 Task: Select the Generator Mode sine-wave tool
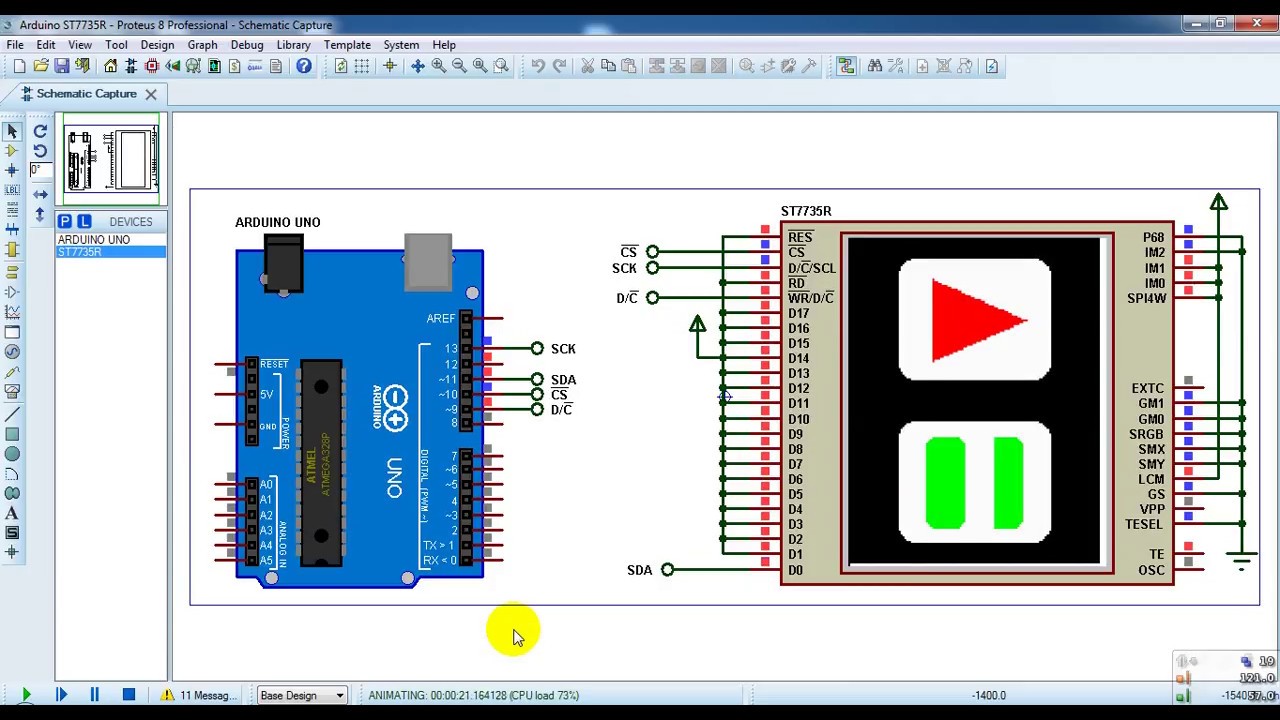[x=12, y=352]
